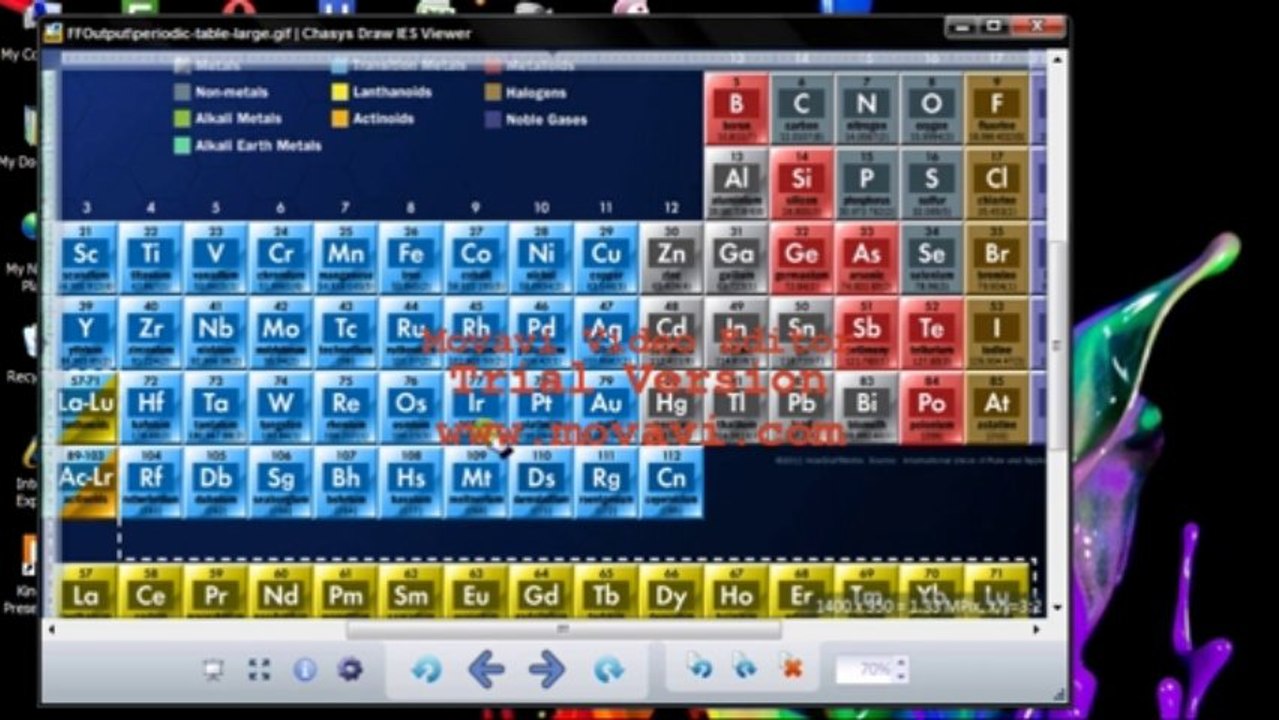Click the Germanium element tile Ge
This screenshot has height=720, width=1279.
(801, 258)
